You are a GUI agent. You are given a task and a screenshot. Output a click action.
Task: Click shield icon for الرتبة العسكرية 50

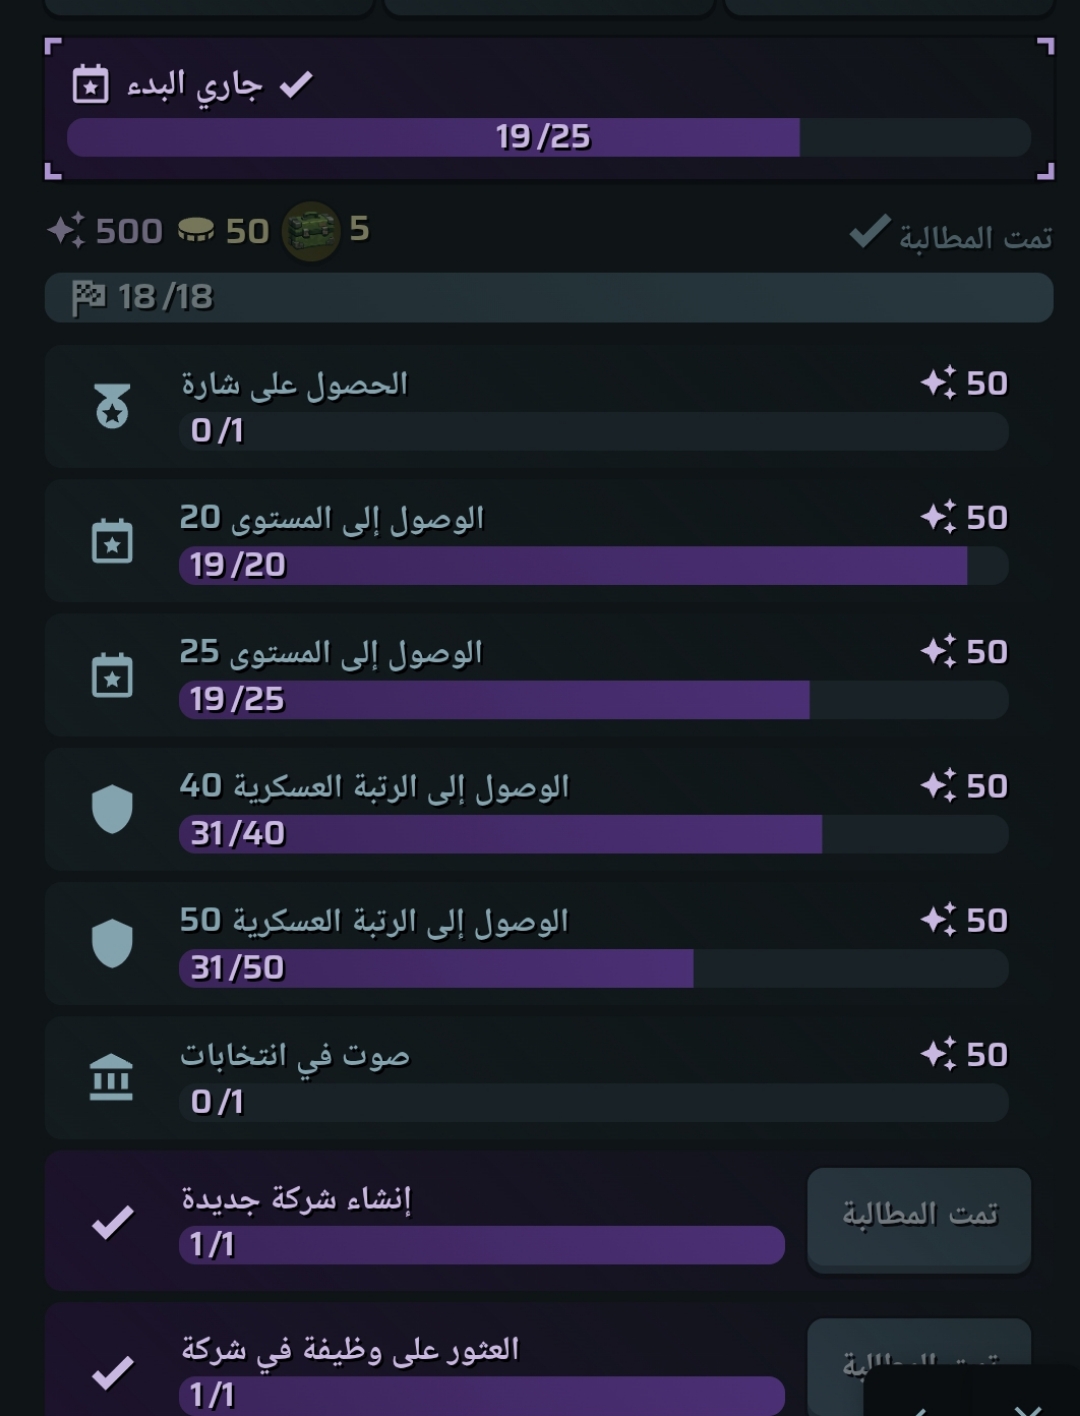[112, 943]
